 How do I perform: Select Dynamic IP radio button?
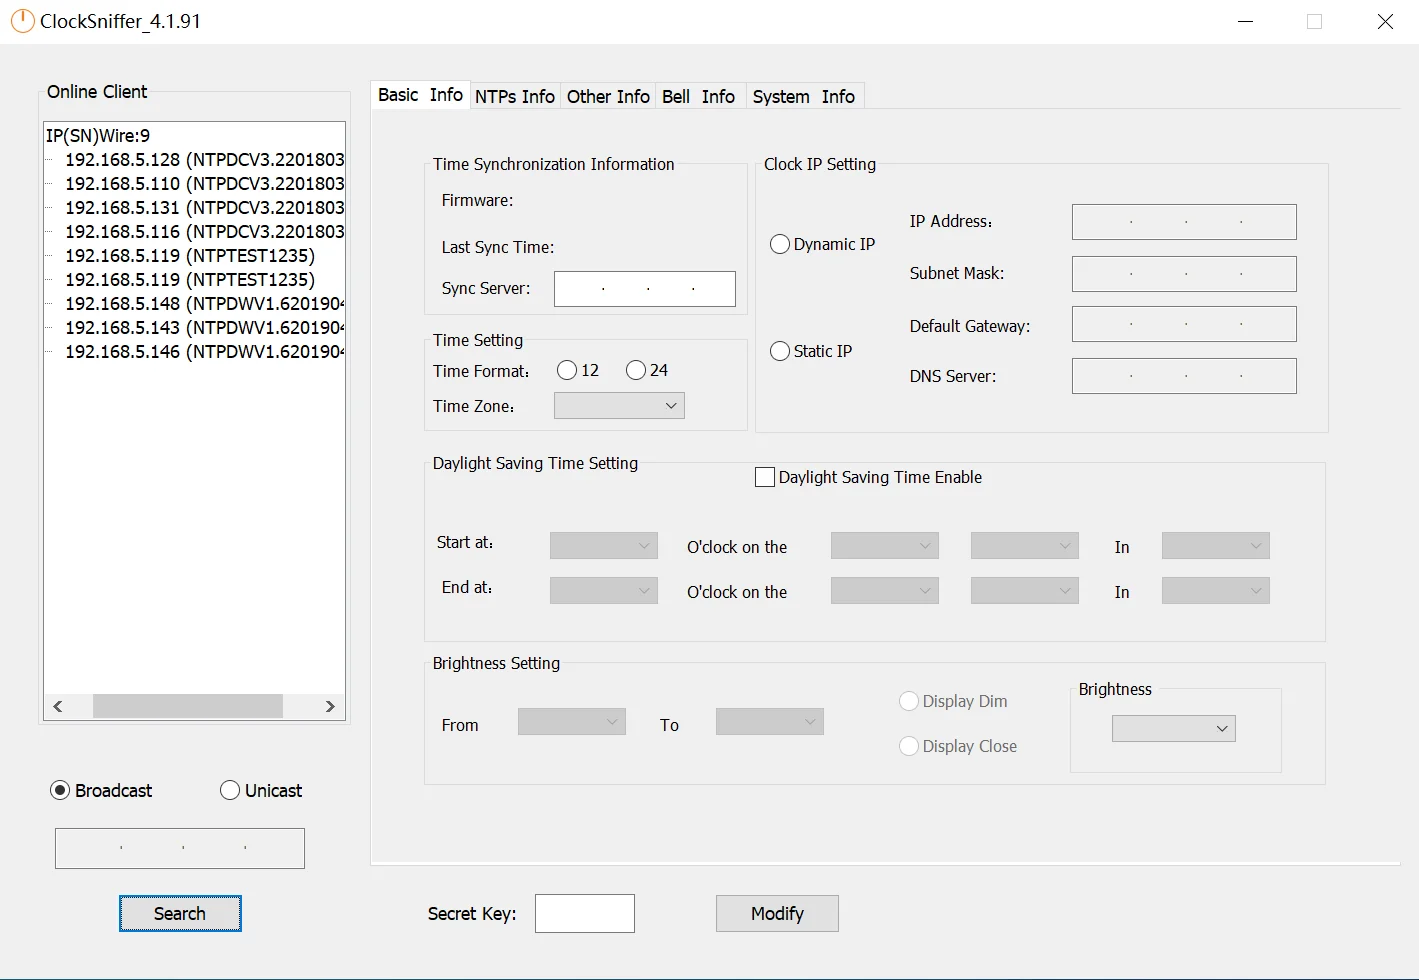(780, 245)
